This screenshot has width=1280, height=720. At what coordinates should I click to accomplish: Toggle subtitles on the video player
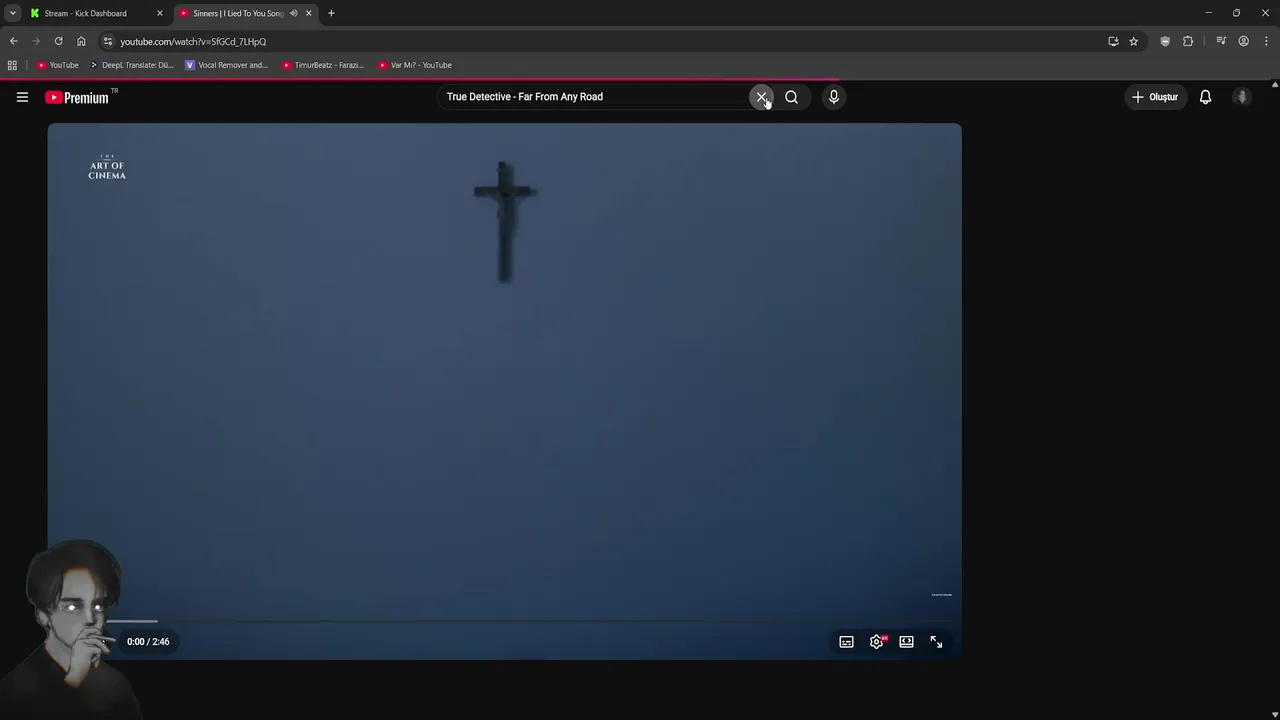[846, 642]
